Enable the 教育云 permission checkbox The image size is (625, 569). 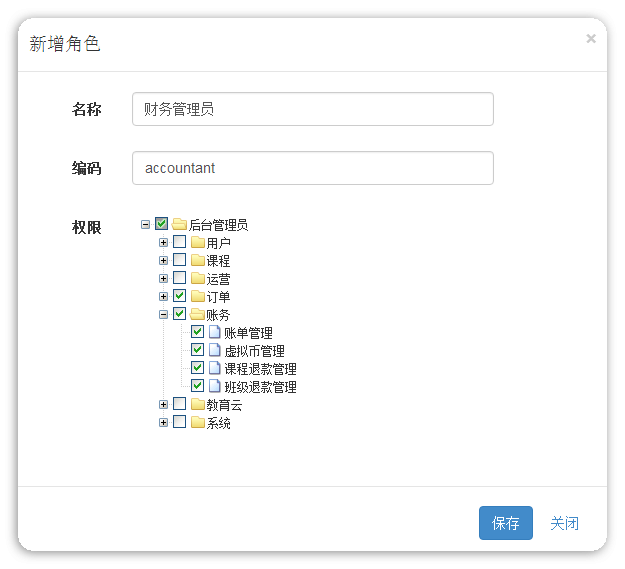(179, 404)
